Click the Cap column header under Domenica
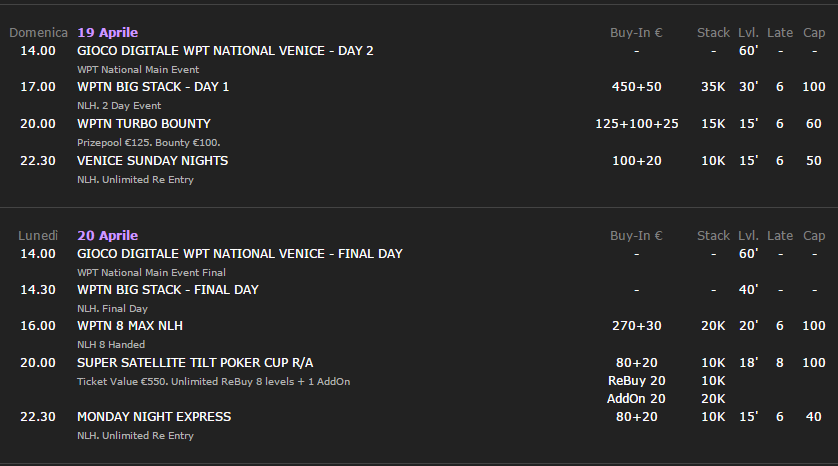The height and width of the screenshot is (466, 838). click(x=814, y=33)
